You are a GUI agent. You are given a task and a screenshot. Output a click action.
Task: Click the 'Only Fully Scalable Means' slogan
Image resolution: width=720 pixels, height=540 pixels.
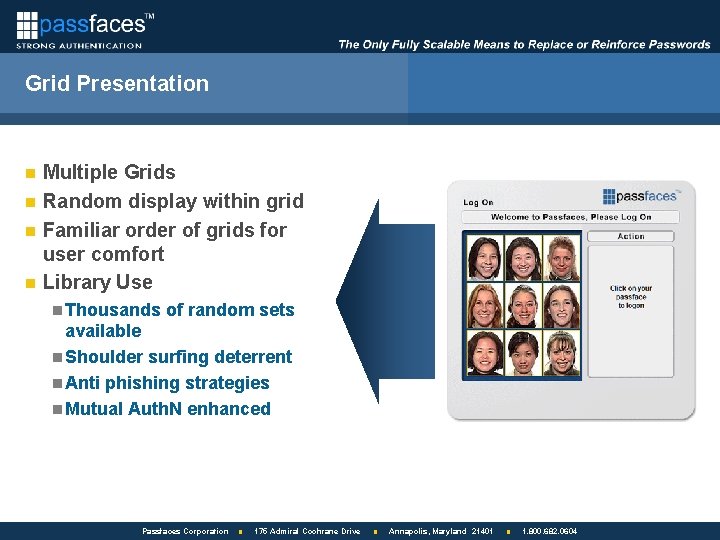point(524,45)
